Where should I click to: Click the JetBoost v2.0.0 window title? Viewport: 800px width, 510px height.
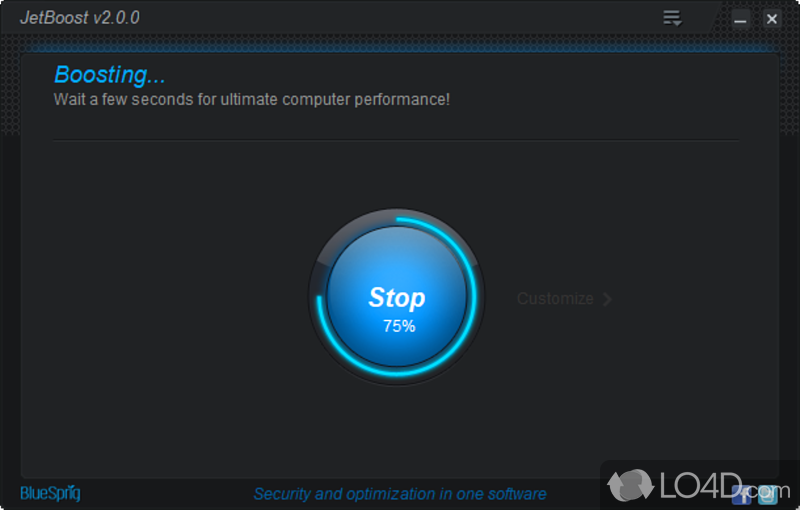click(80, 18)
